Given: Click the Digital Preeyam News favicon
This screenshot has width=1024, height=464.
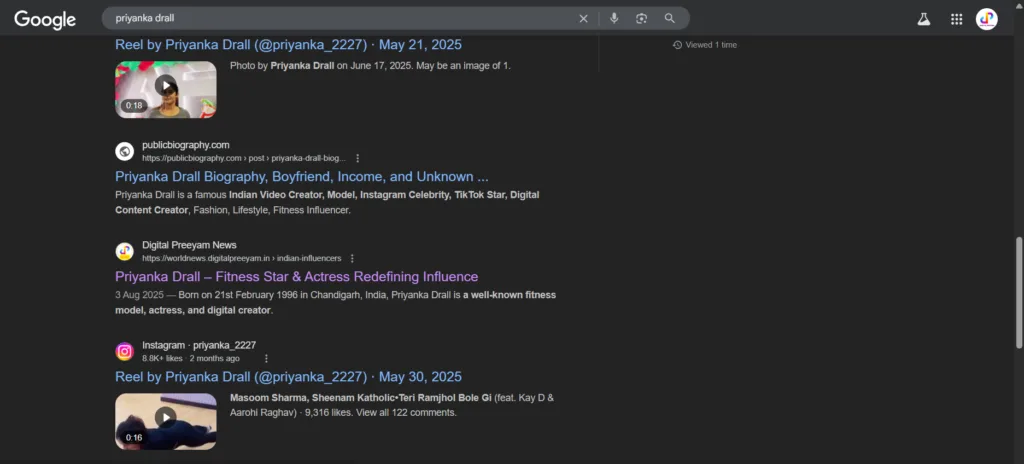Looking at the screenshot, I should coord(125,252).
